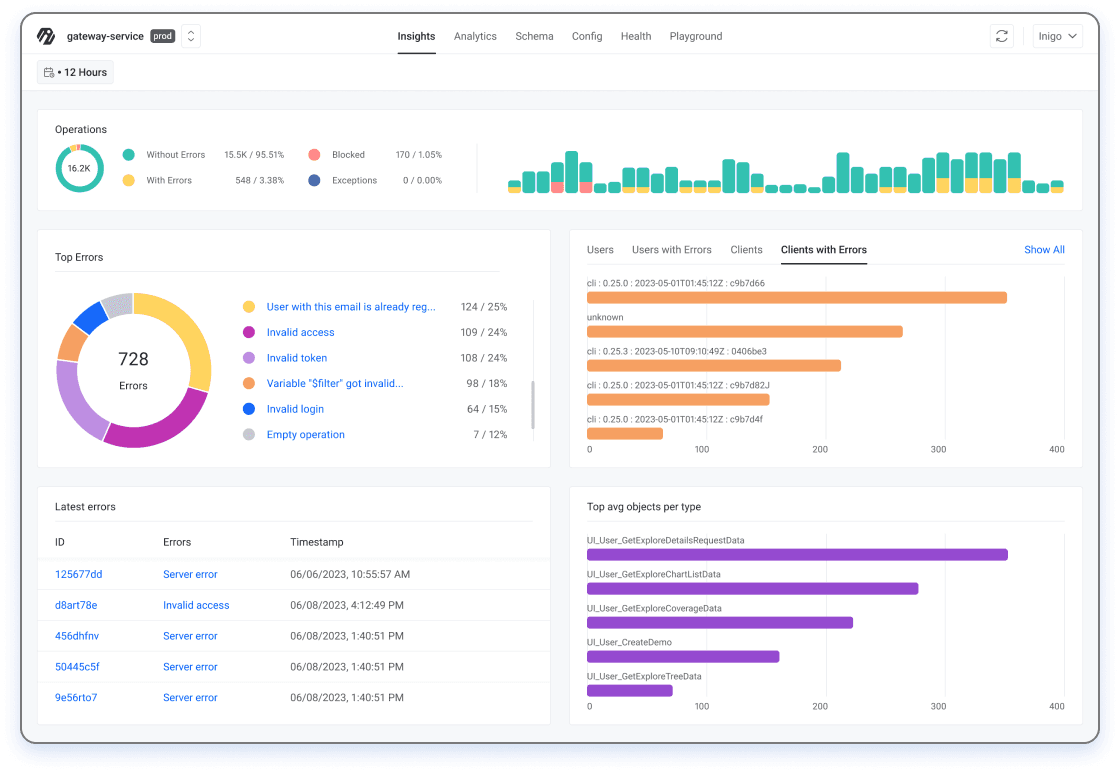Image resolution: width=1120 pixels, height=772 pixels.
Task: Click the blue Invalid login legend dot
Action: point(249,409)
